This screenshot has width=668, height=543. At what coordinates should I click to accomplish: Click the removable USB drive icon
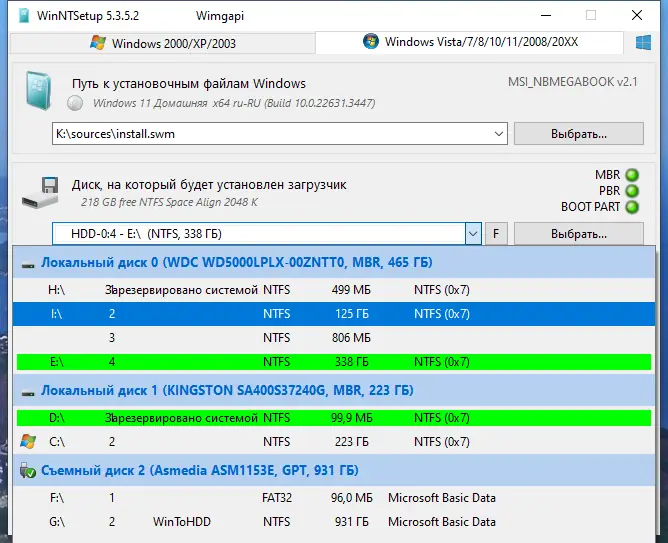(28, 470)
